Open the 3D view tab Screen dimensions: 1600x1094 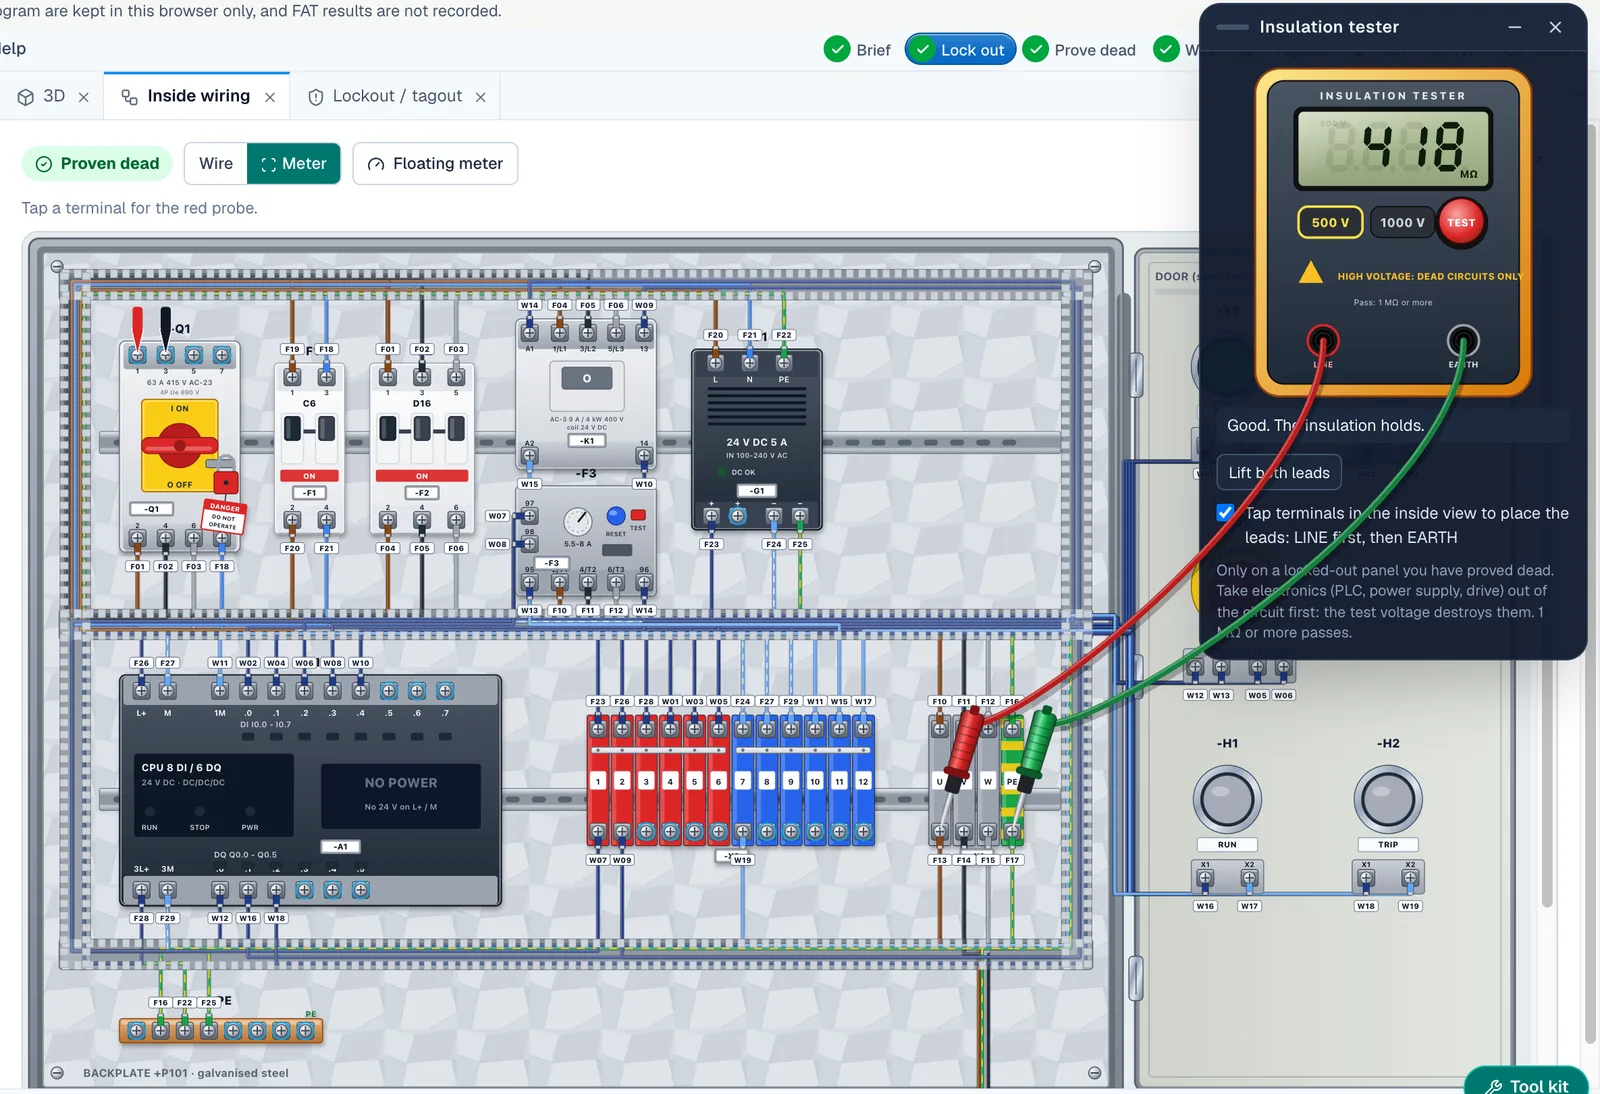(42, 96)
